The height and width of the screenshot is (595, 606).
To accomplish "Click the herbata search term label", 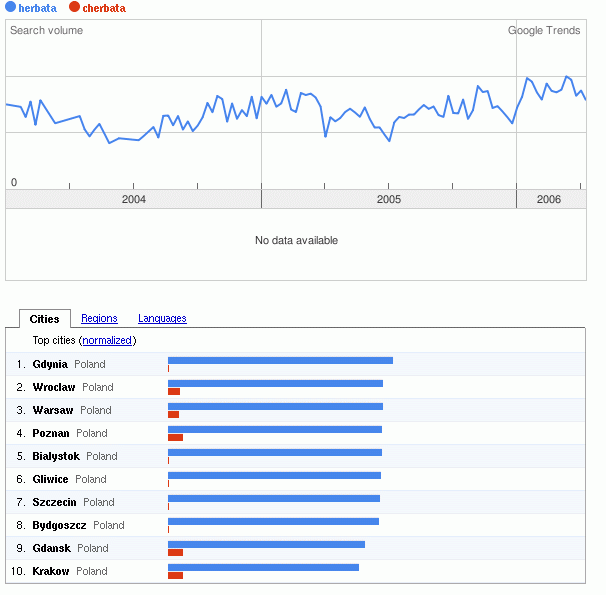I will (38, 8).
